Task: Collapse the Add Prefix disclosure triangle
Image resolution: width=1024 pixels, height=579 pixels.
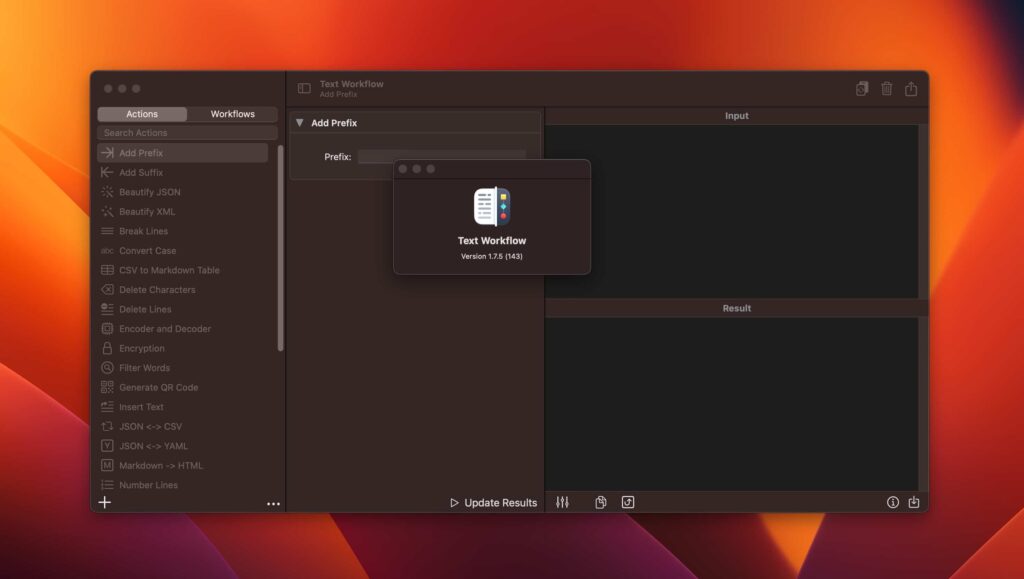Action: click(x=297, y=122)
